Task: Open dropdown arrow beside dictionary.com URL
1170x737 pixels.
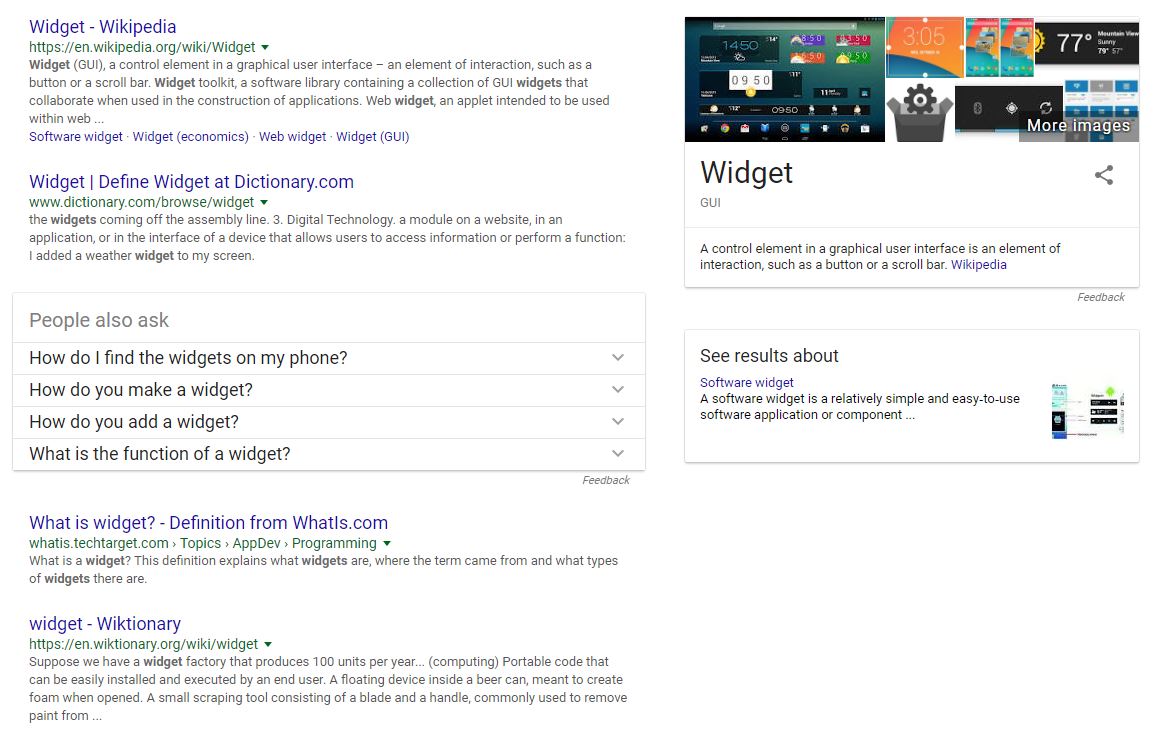Action: click(264, 203)
